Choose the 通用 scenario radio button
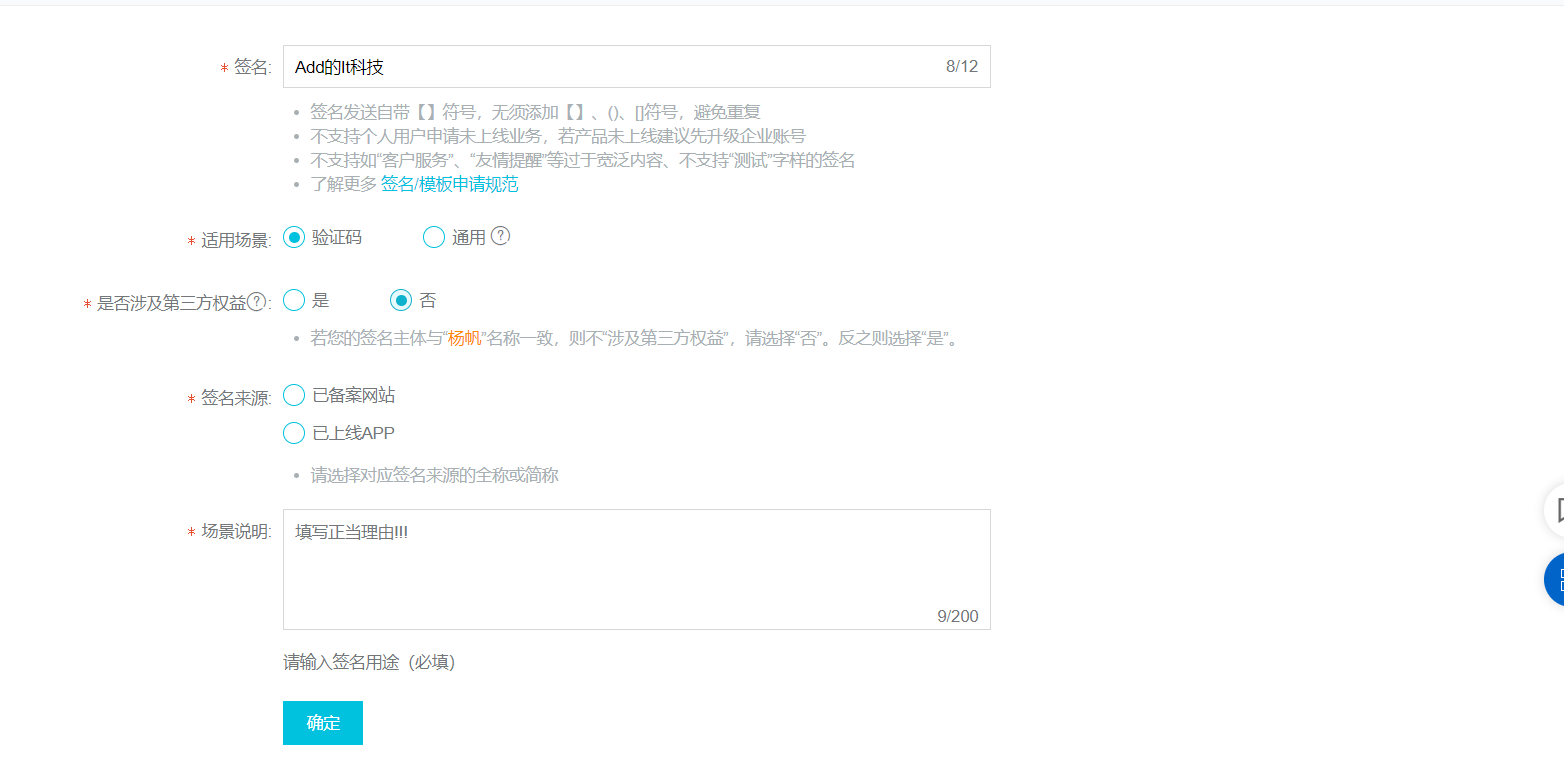This screenshot has width=1564, height=775. pyautogui.click(x=434, y=237)
